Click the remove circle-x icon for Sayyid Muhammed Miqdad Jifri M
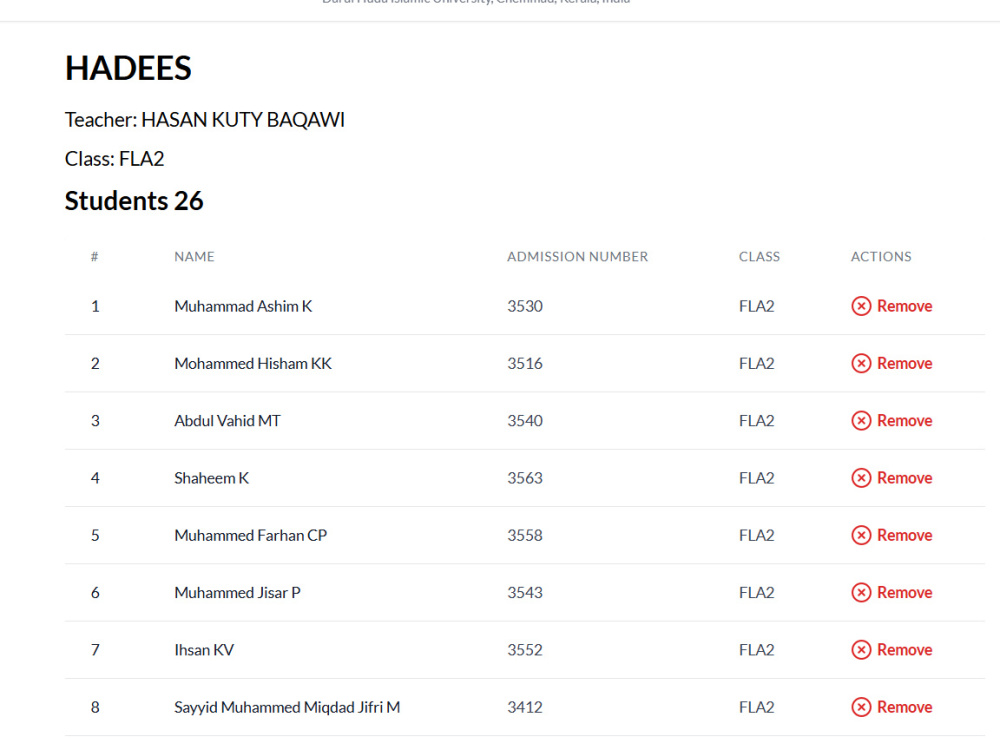 pyautogui.click(x=861, y=707)
